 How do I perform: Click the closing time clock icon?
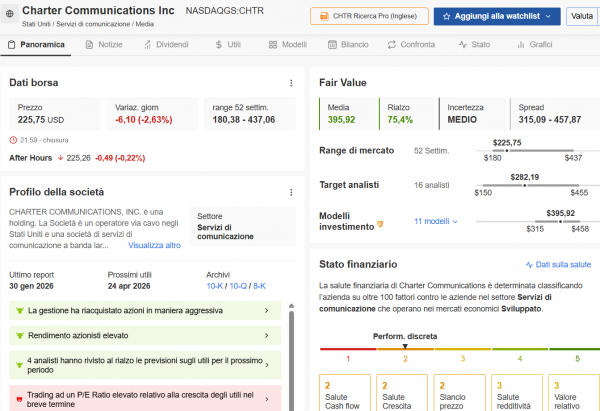(13, 139)
